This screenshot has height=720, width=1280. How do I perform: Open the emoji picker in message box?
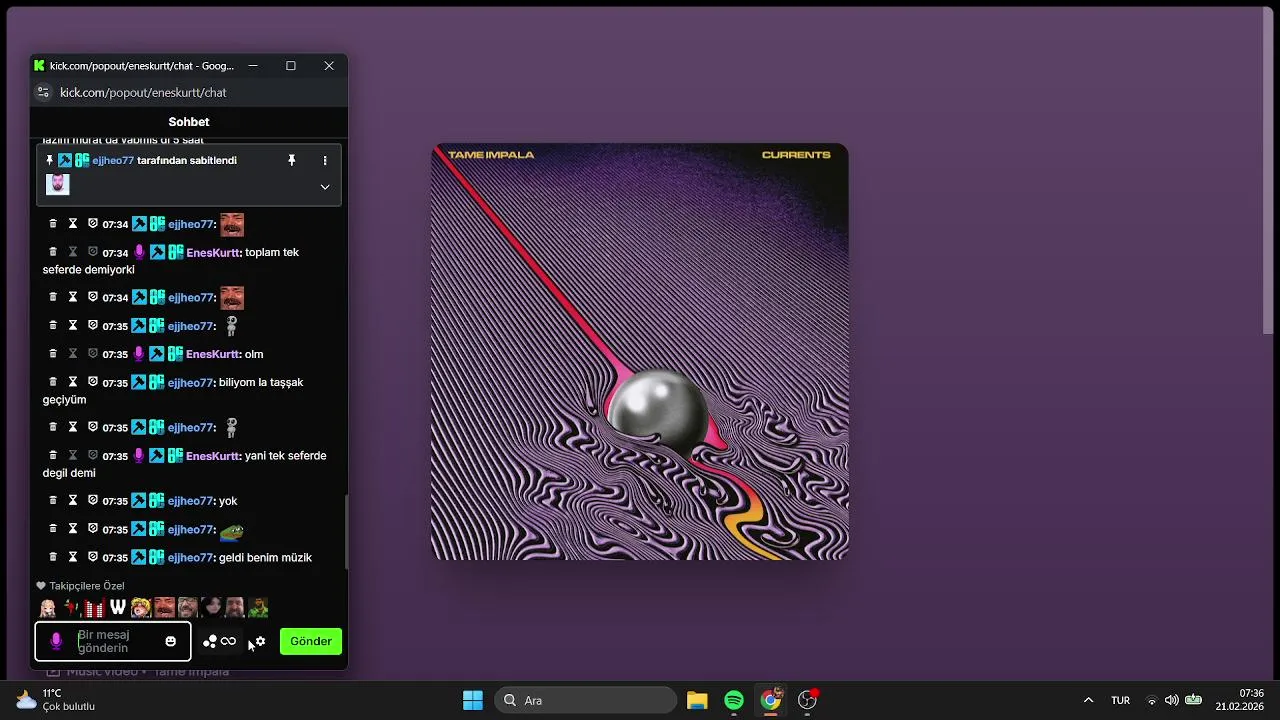coord(170,641)
